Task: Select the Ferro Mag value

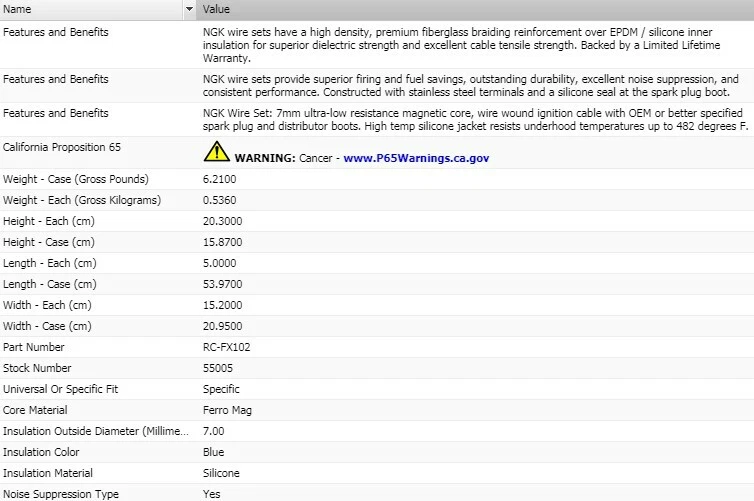Action: point(227,411)
